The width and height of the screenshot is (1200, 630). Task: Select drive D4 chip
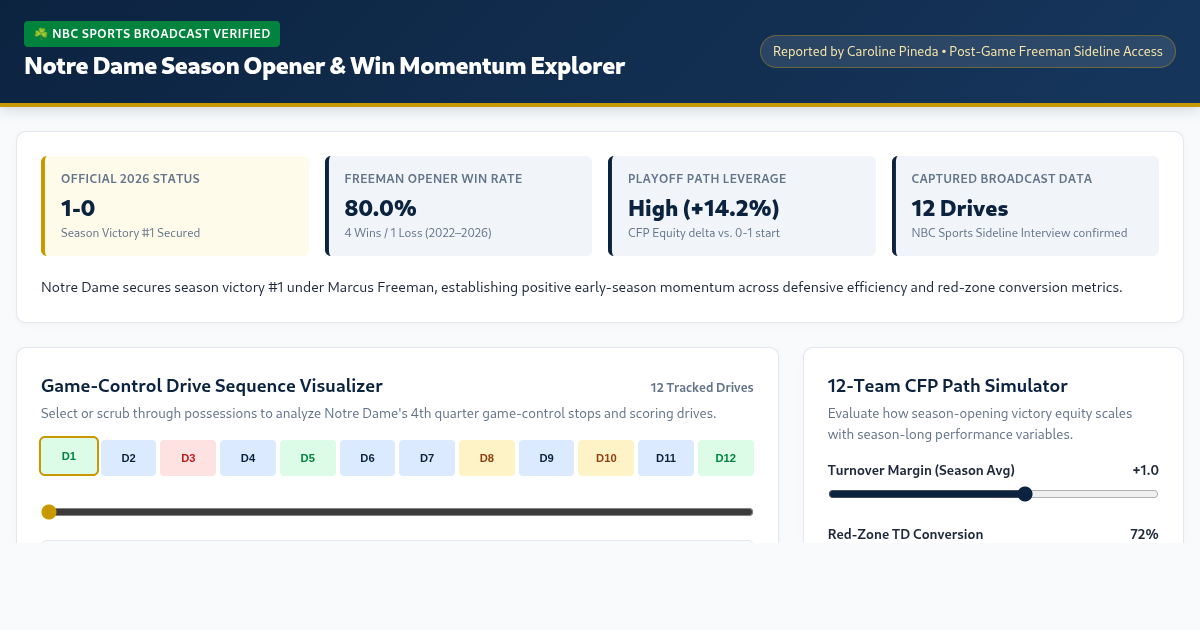(x=248, y=458)
